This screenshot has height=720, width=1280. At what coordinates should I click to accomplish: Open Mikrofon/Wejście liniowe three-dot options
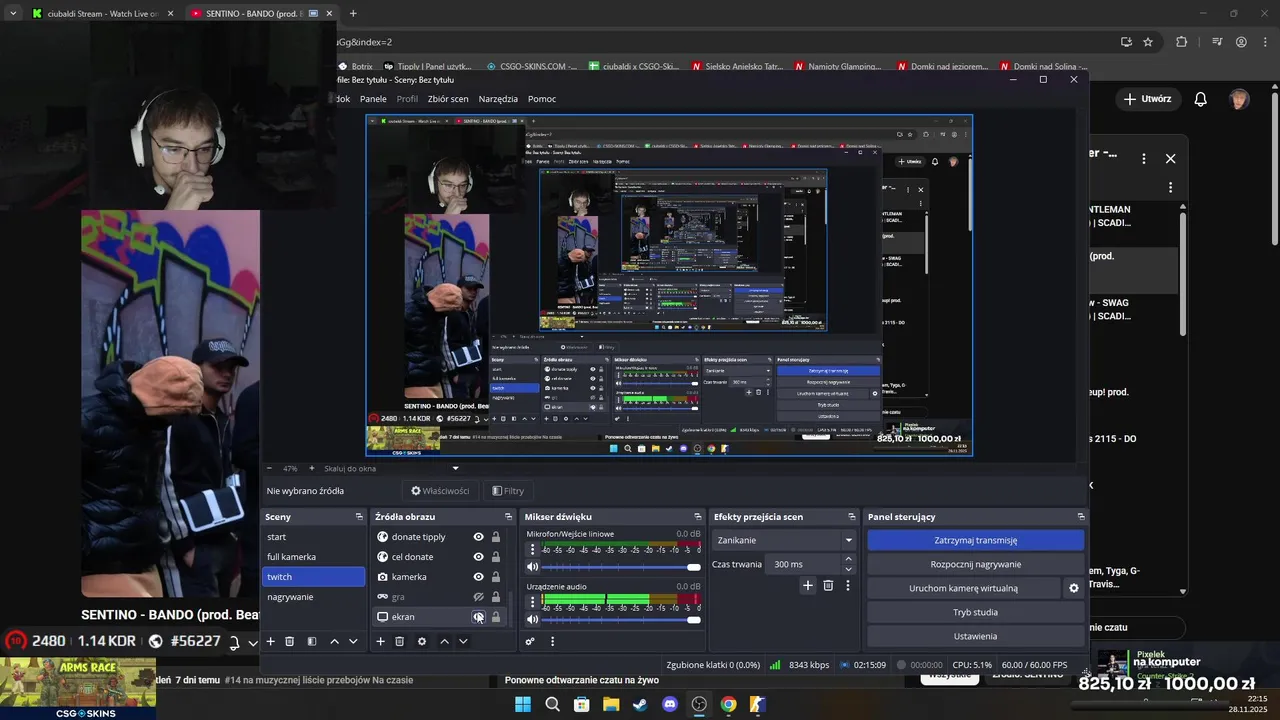pyautogui.click(x=532, y=549)
